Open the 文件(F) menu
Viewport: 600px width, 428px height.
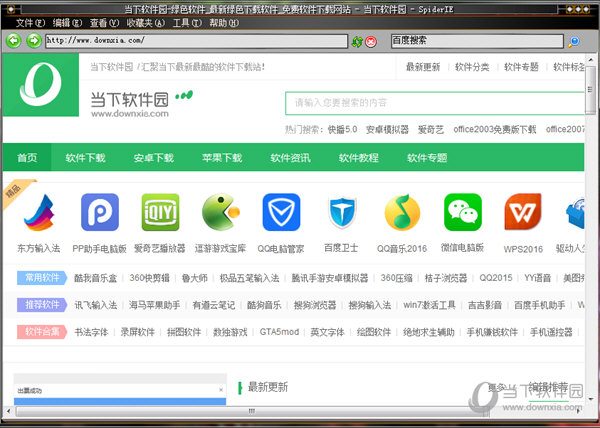(30, 23)
